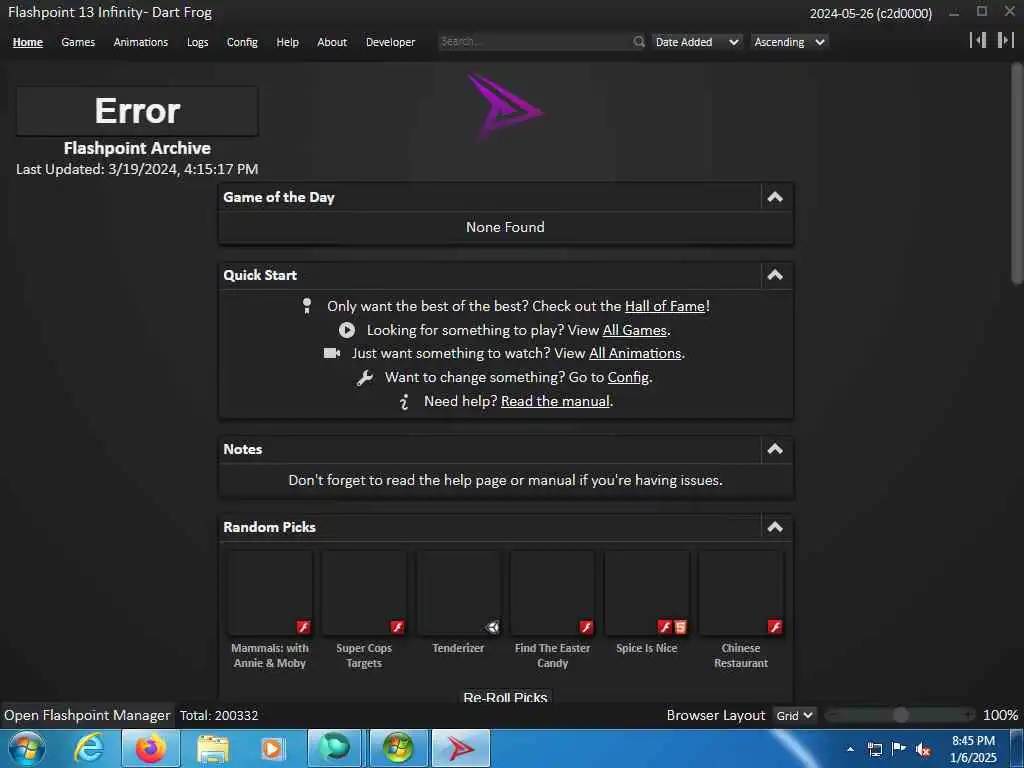This screenshot has width=1024, height=768.
Task: Open Windows Explorer folder icon in taskbar
Action: pos(212,749)
